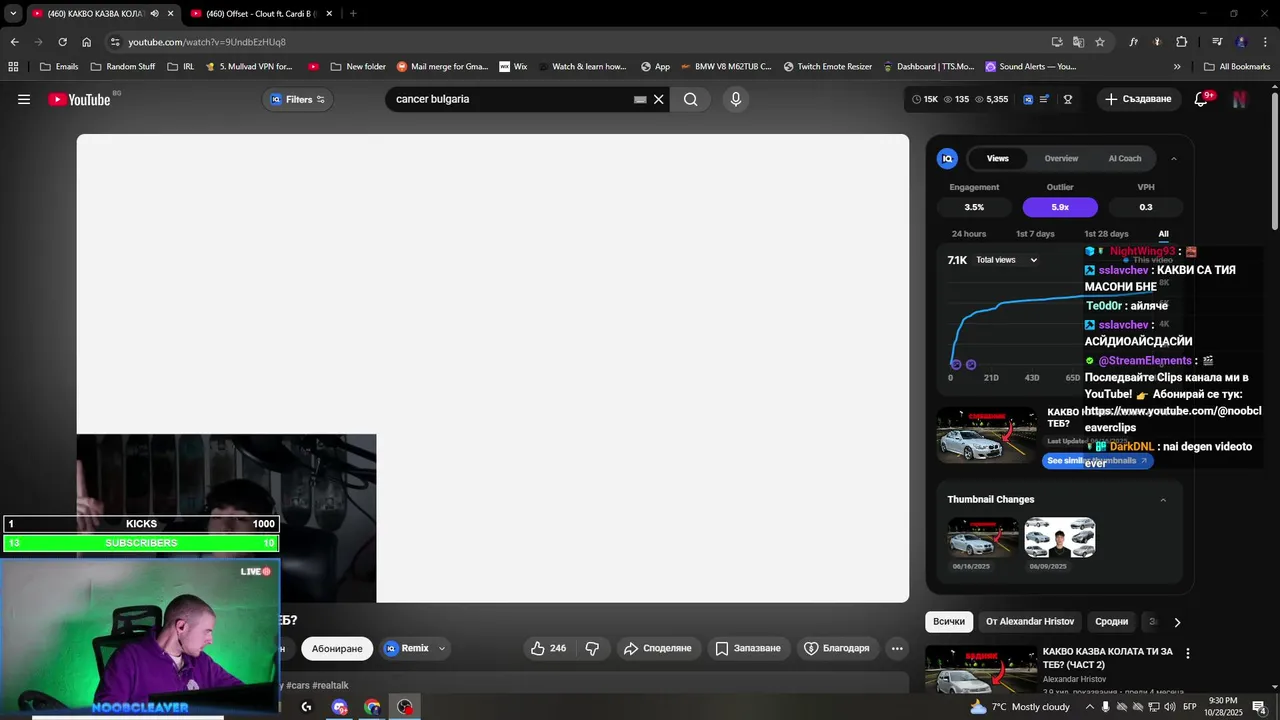Close the Offset - Clout browser tab
1280x720 pixels.
329,13
